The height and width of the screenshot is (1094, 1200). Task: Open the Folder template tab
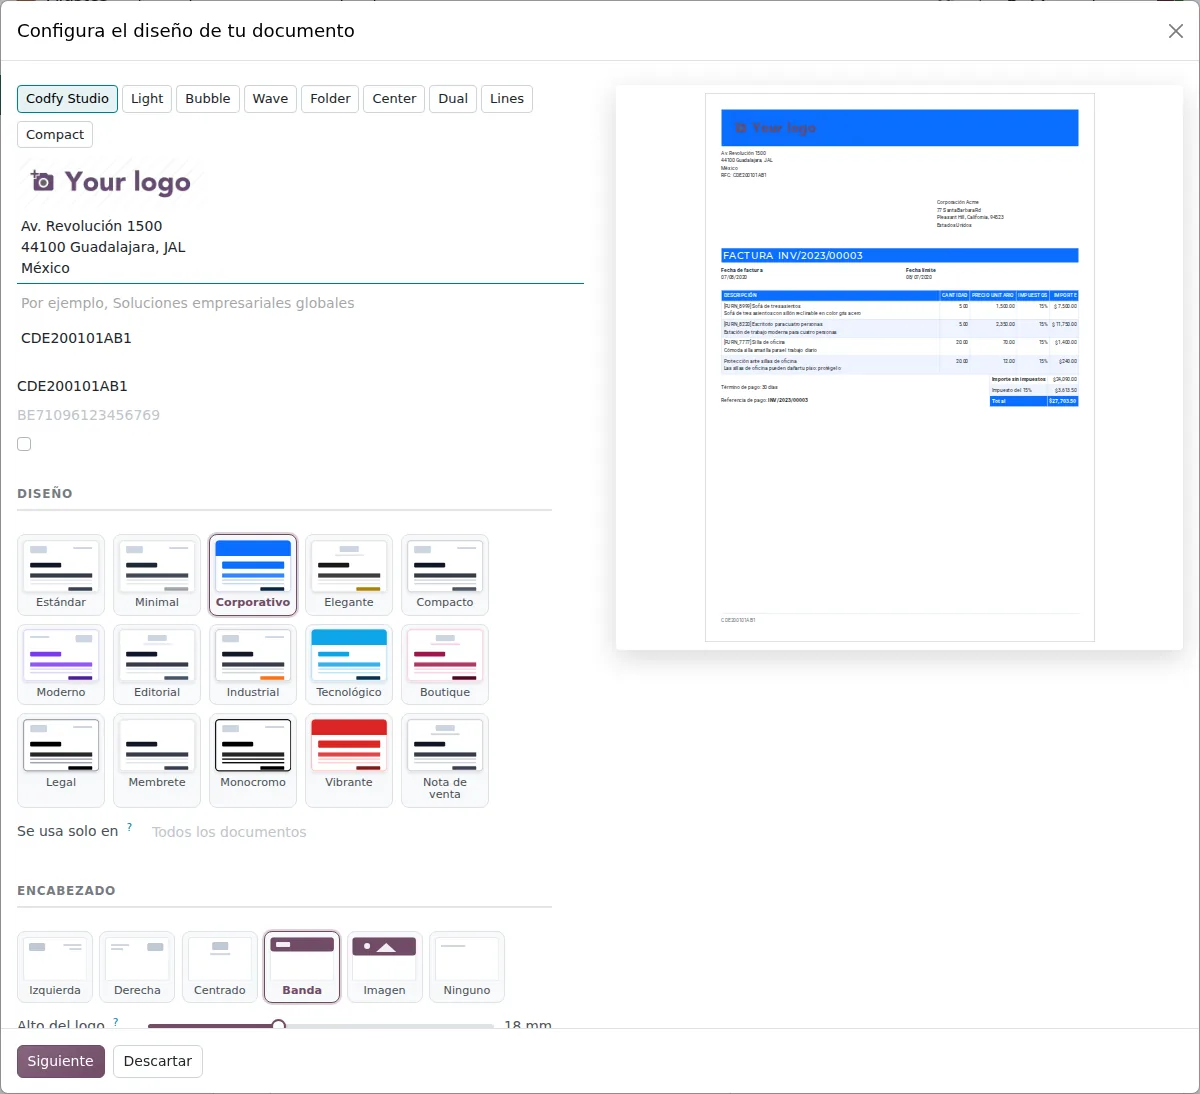click(330, 99)
